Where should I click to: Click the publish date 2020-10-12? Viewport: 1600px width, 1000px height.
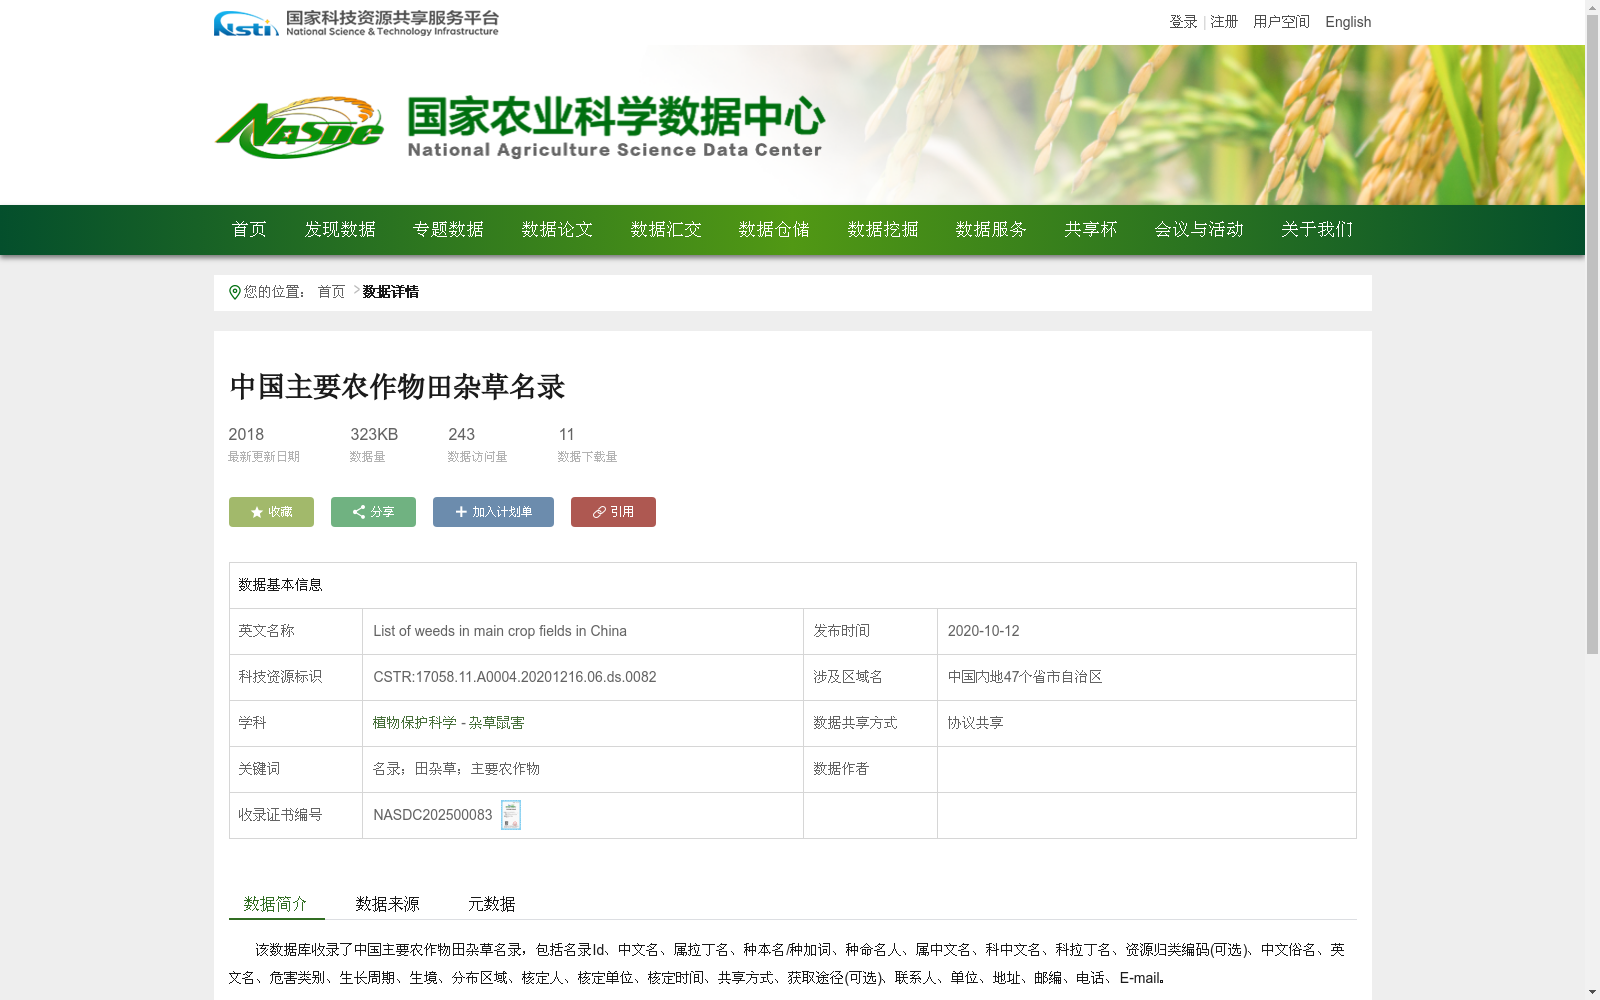983,631
